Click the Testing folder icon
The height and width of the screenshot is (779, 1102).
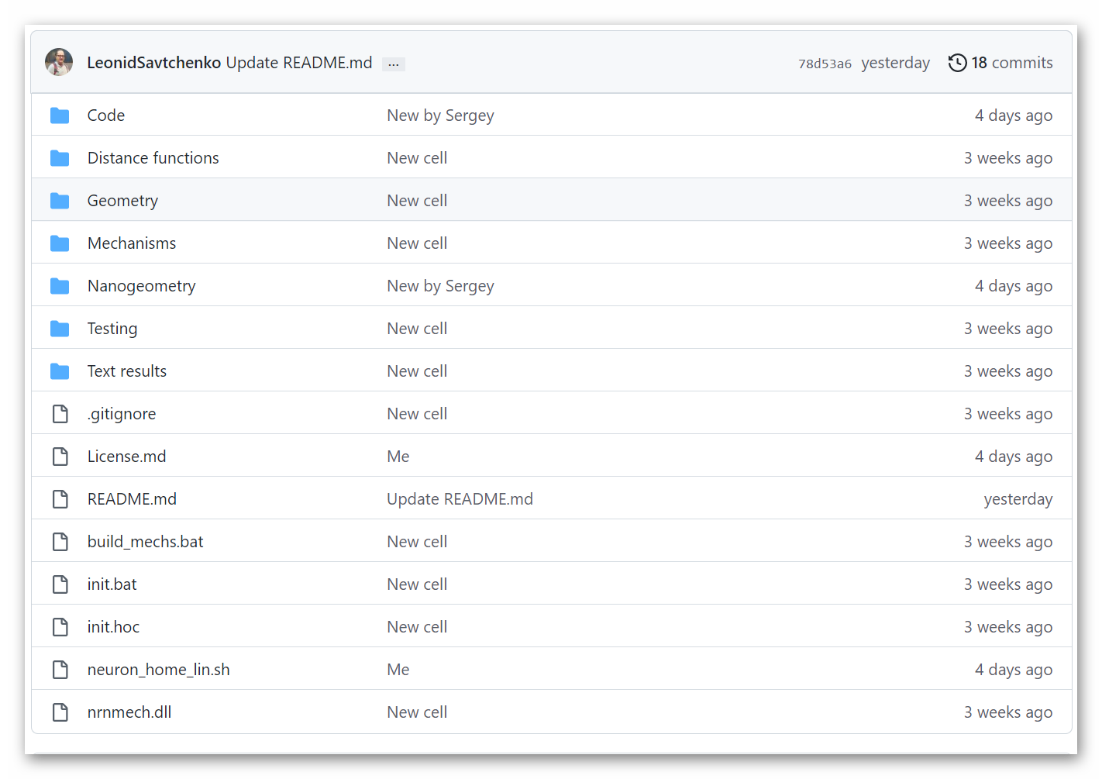click(60, 329)
